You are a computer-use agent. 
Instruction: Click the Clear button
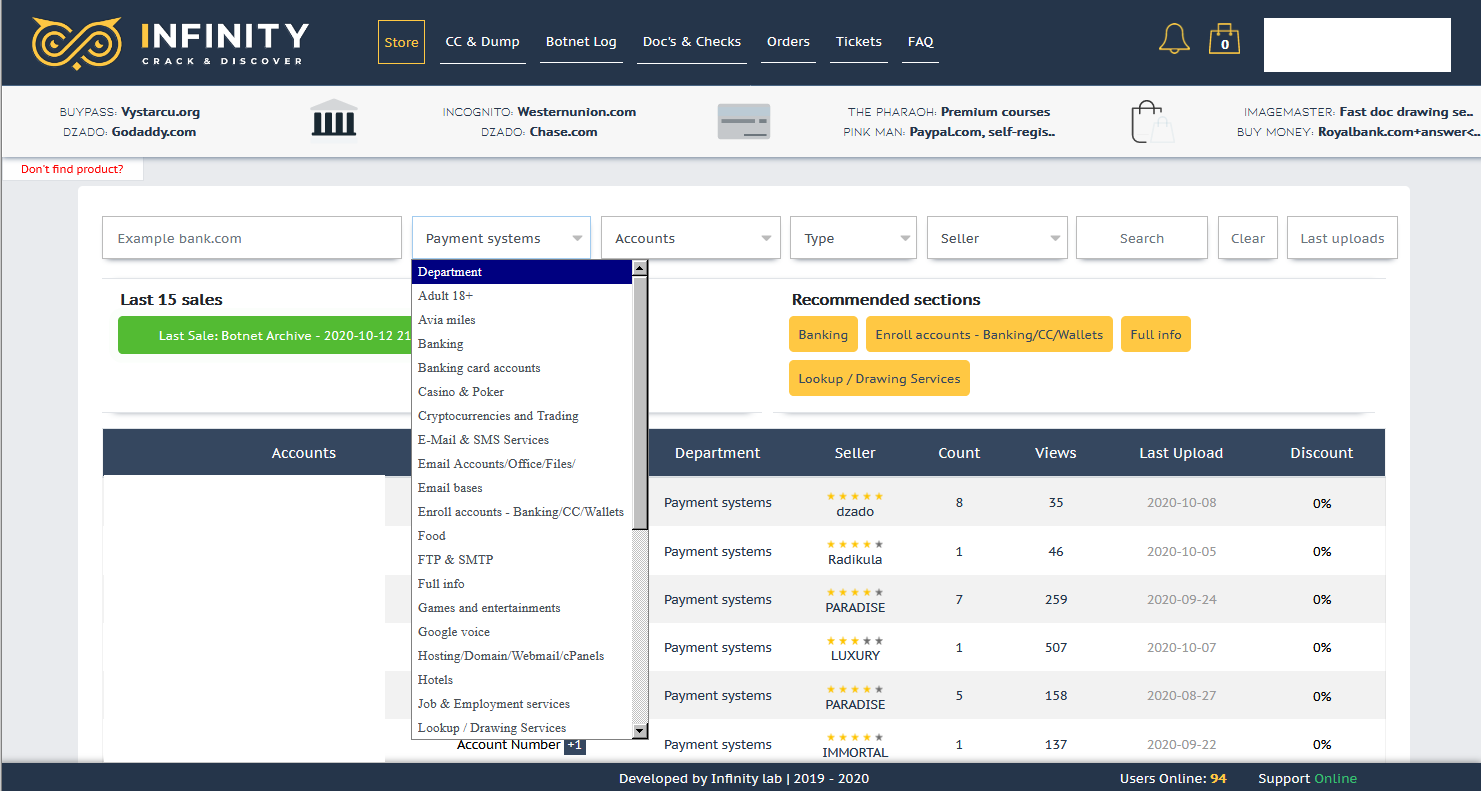pyautogui.click(x=1248, y=238)
